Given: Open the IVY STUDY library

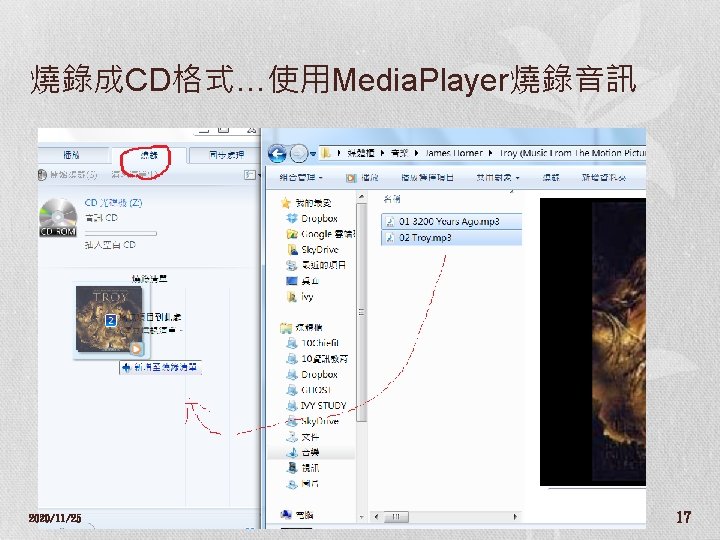Looking at the screenshot, I should tap(323, 405).
